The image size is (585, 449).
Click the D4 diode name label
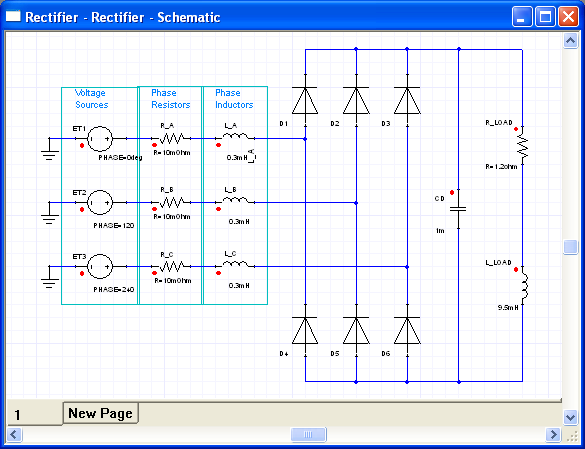coord(284,353)
